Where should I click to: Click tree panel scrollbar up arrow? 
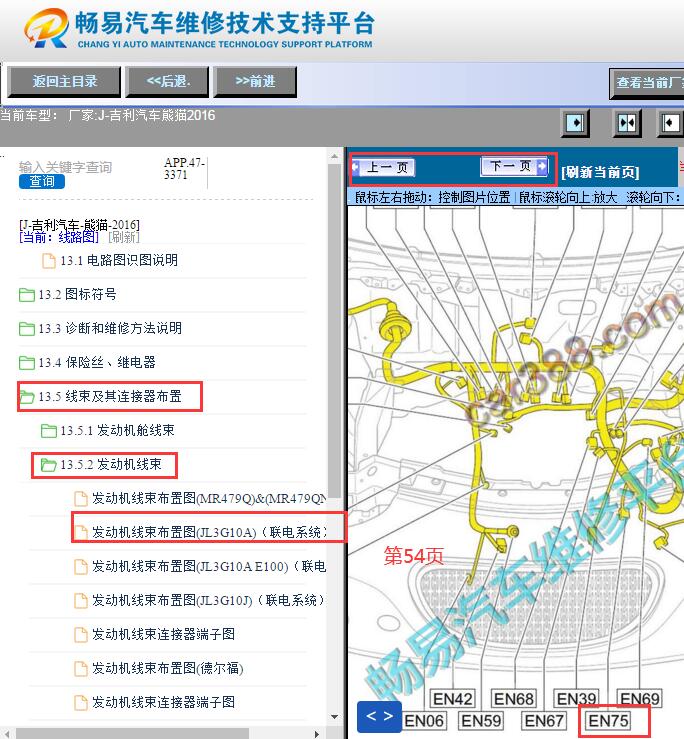coord(335,156)
